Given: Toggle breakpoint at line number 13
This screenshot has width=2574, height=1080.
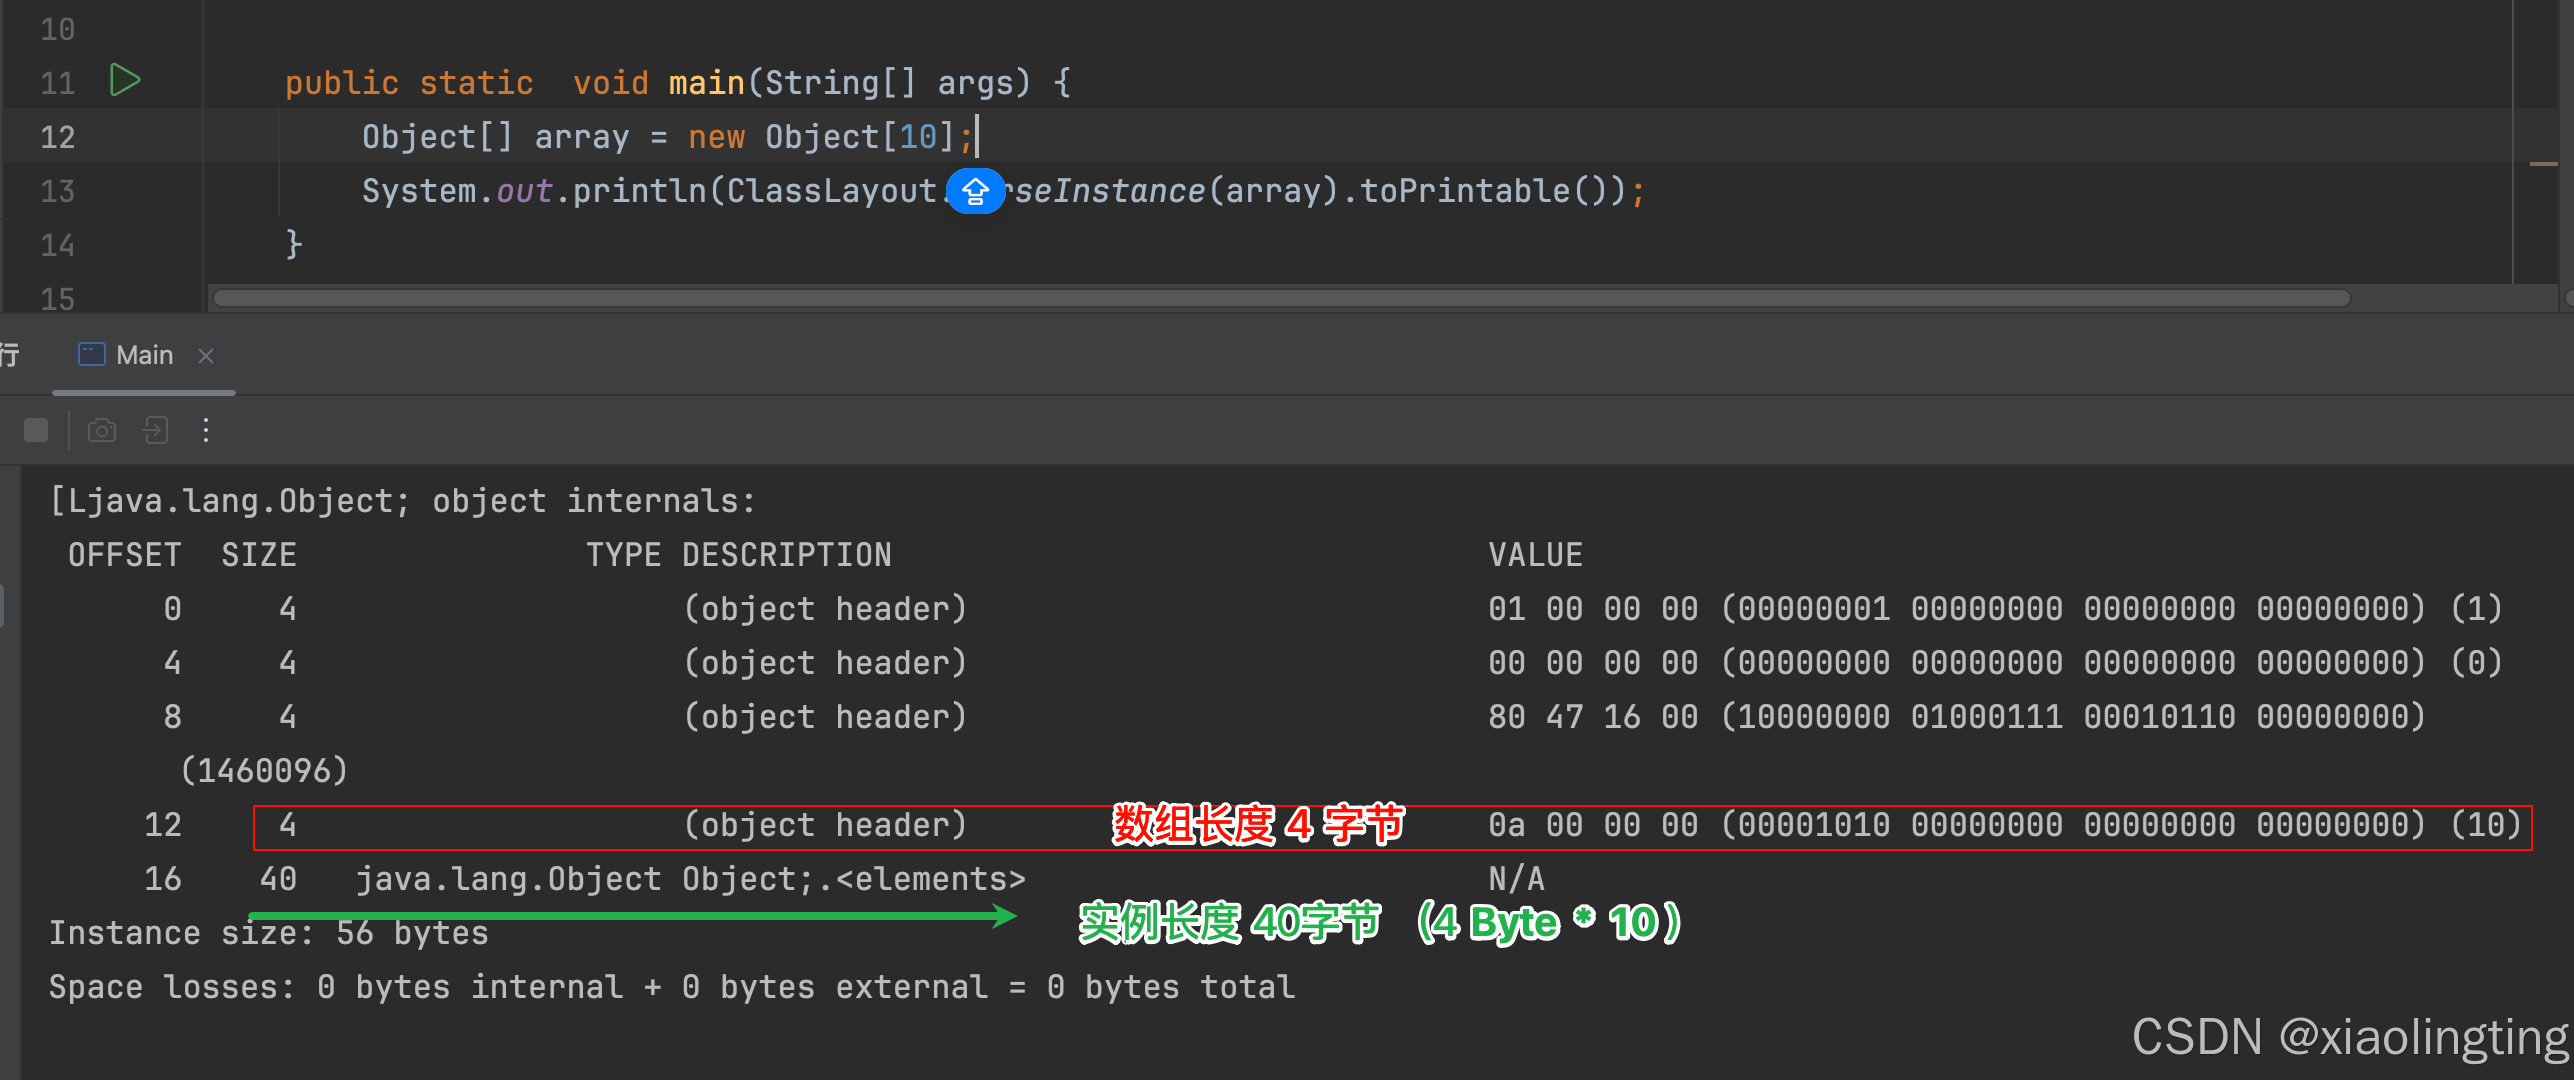Looking at the screenshot, I should (x=57, y=191).
